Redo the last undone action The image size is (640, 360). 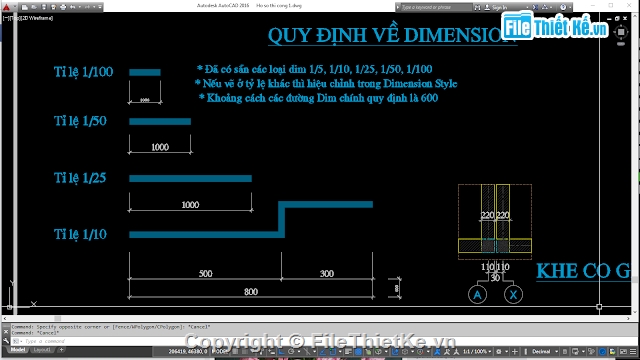(87, 7)
